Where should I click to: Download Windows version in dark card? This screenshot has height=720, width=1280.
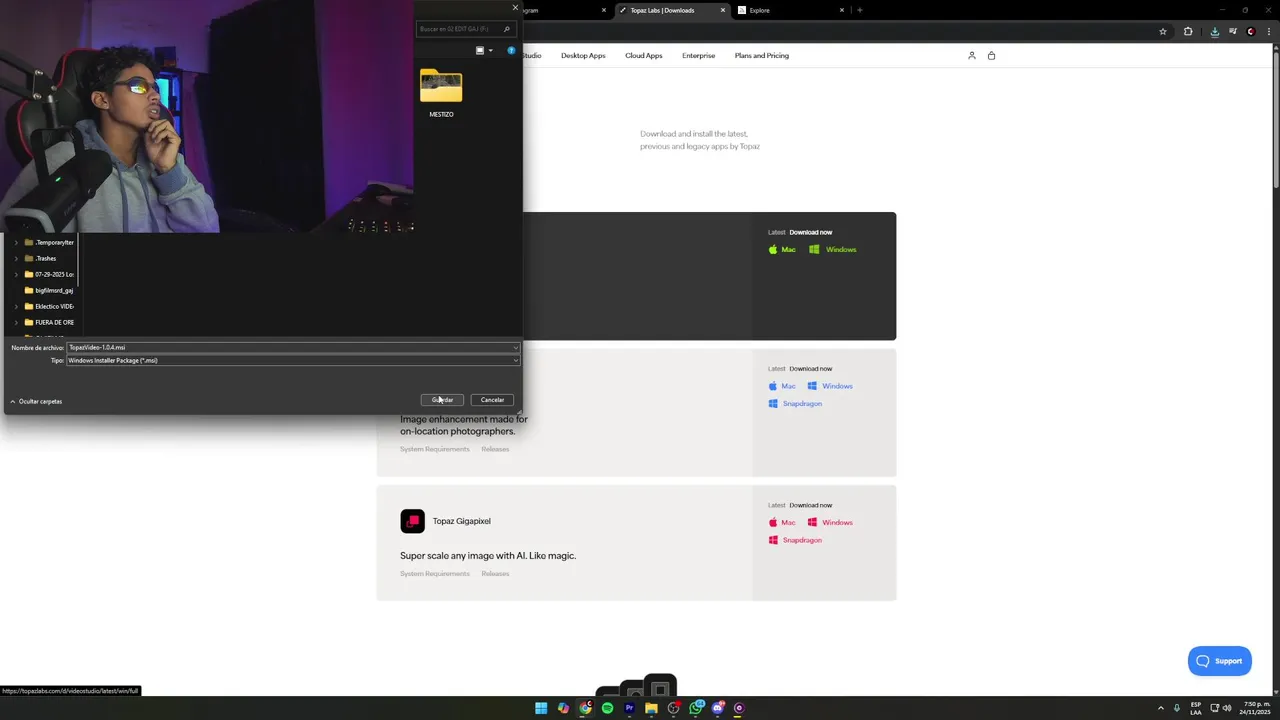coord(833,249)
